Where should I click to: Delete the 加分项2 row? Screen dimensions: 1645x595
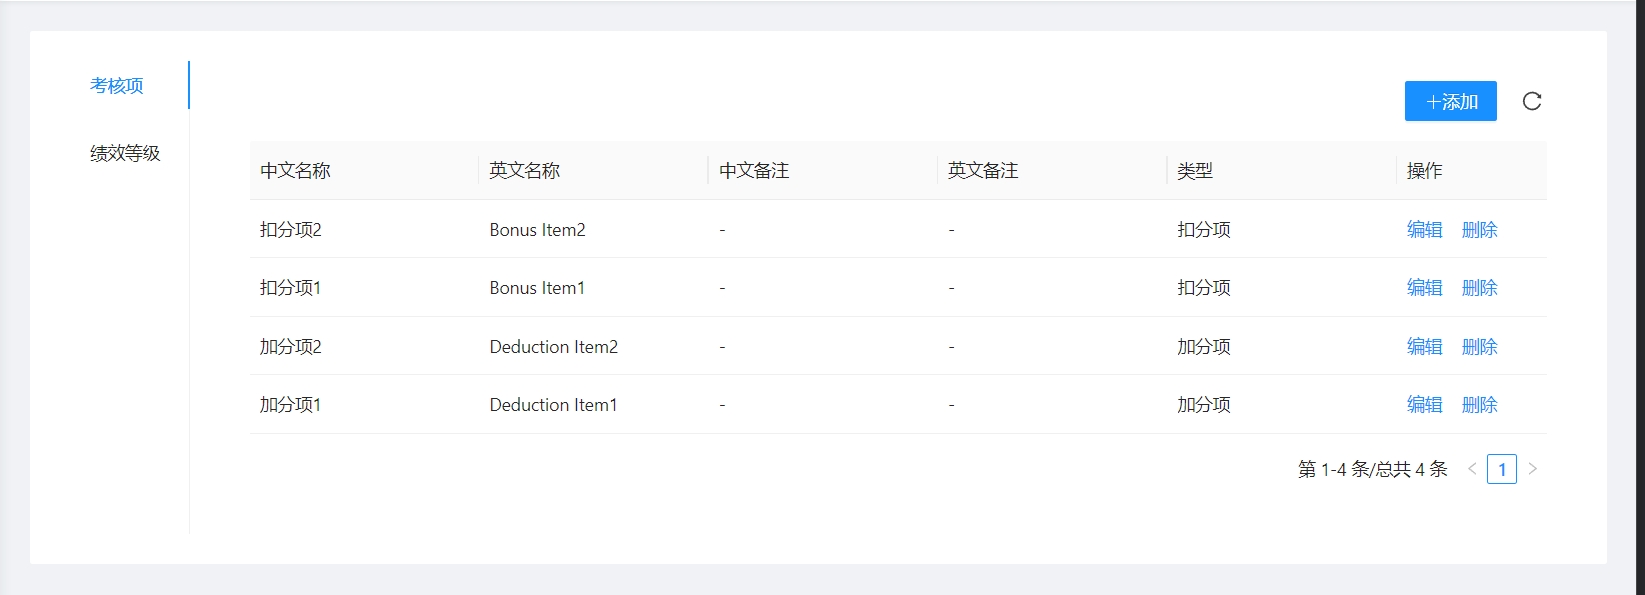(x=1479, y=347)
